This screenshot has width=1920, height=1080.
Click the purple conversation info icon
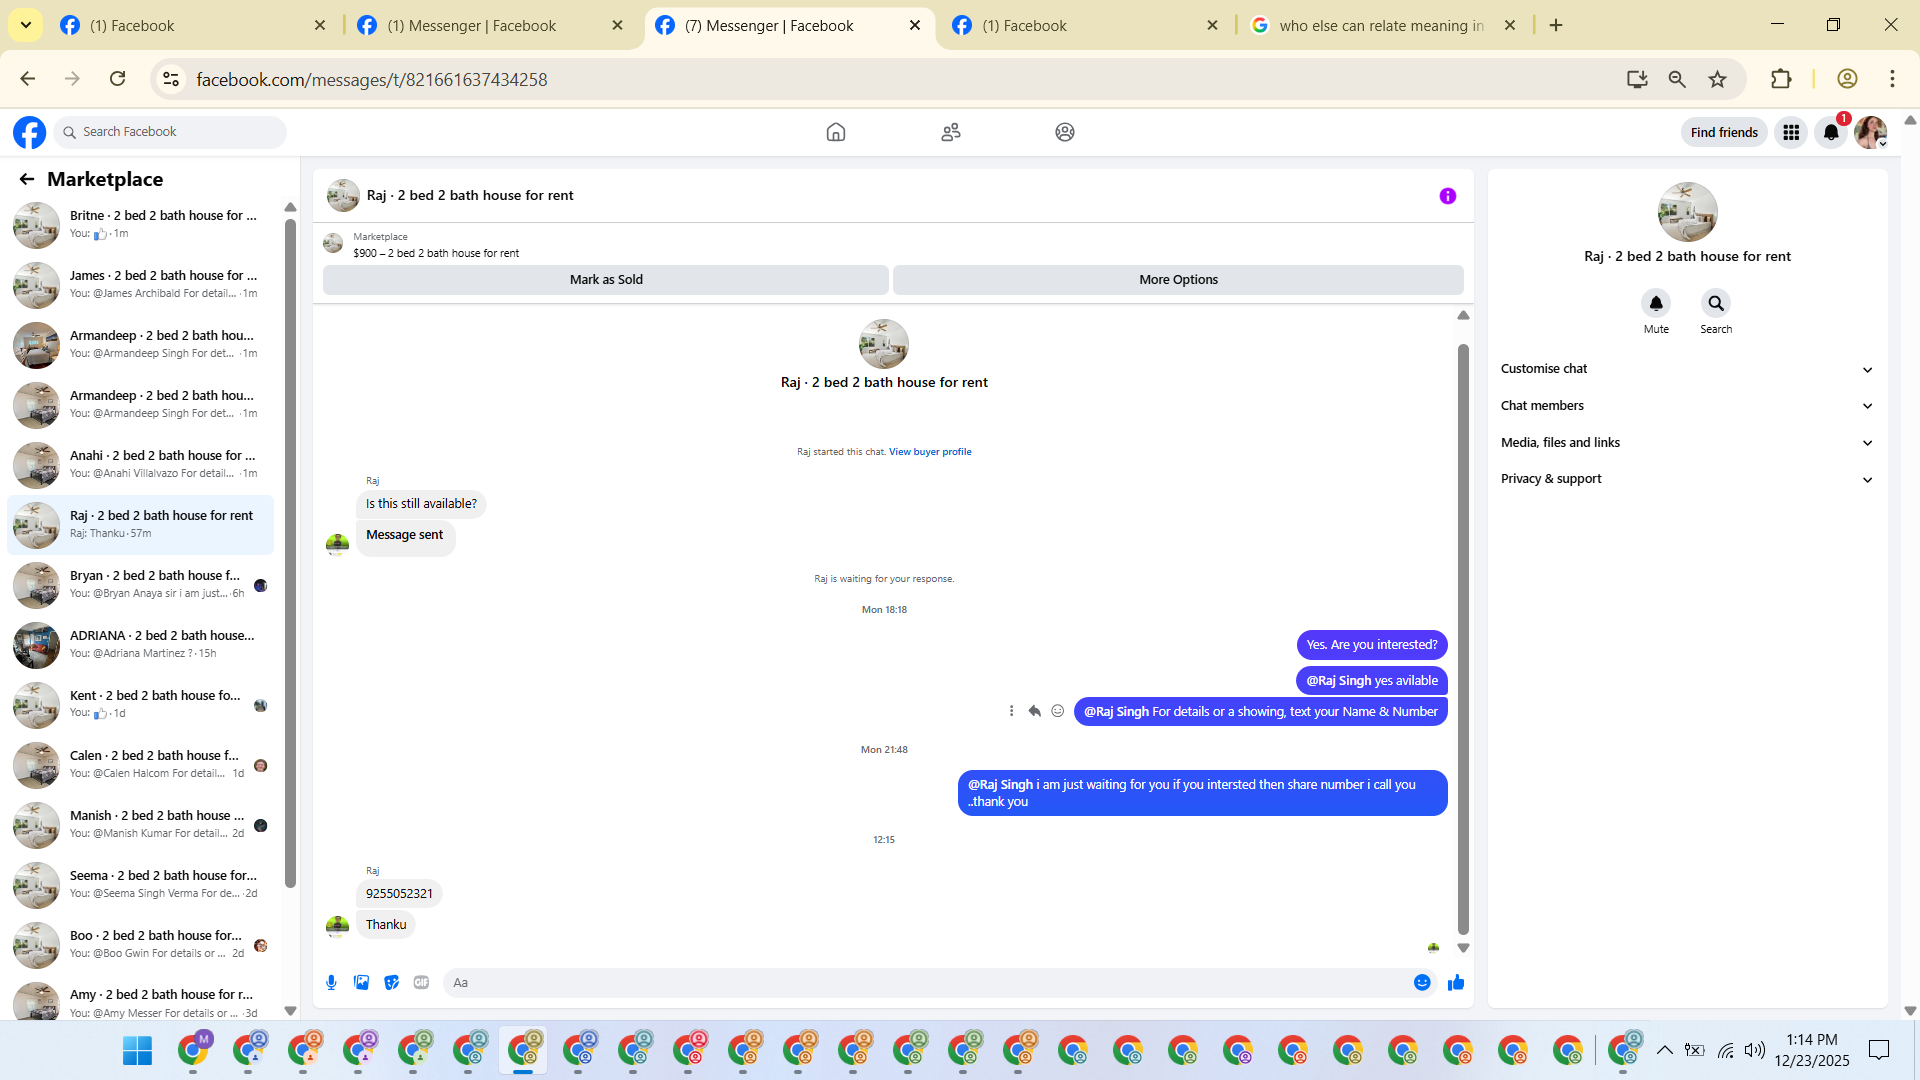(1447, 196)
